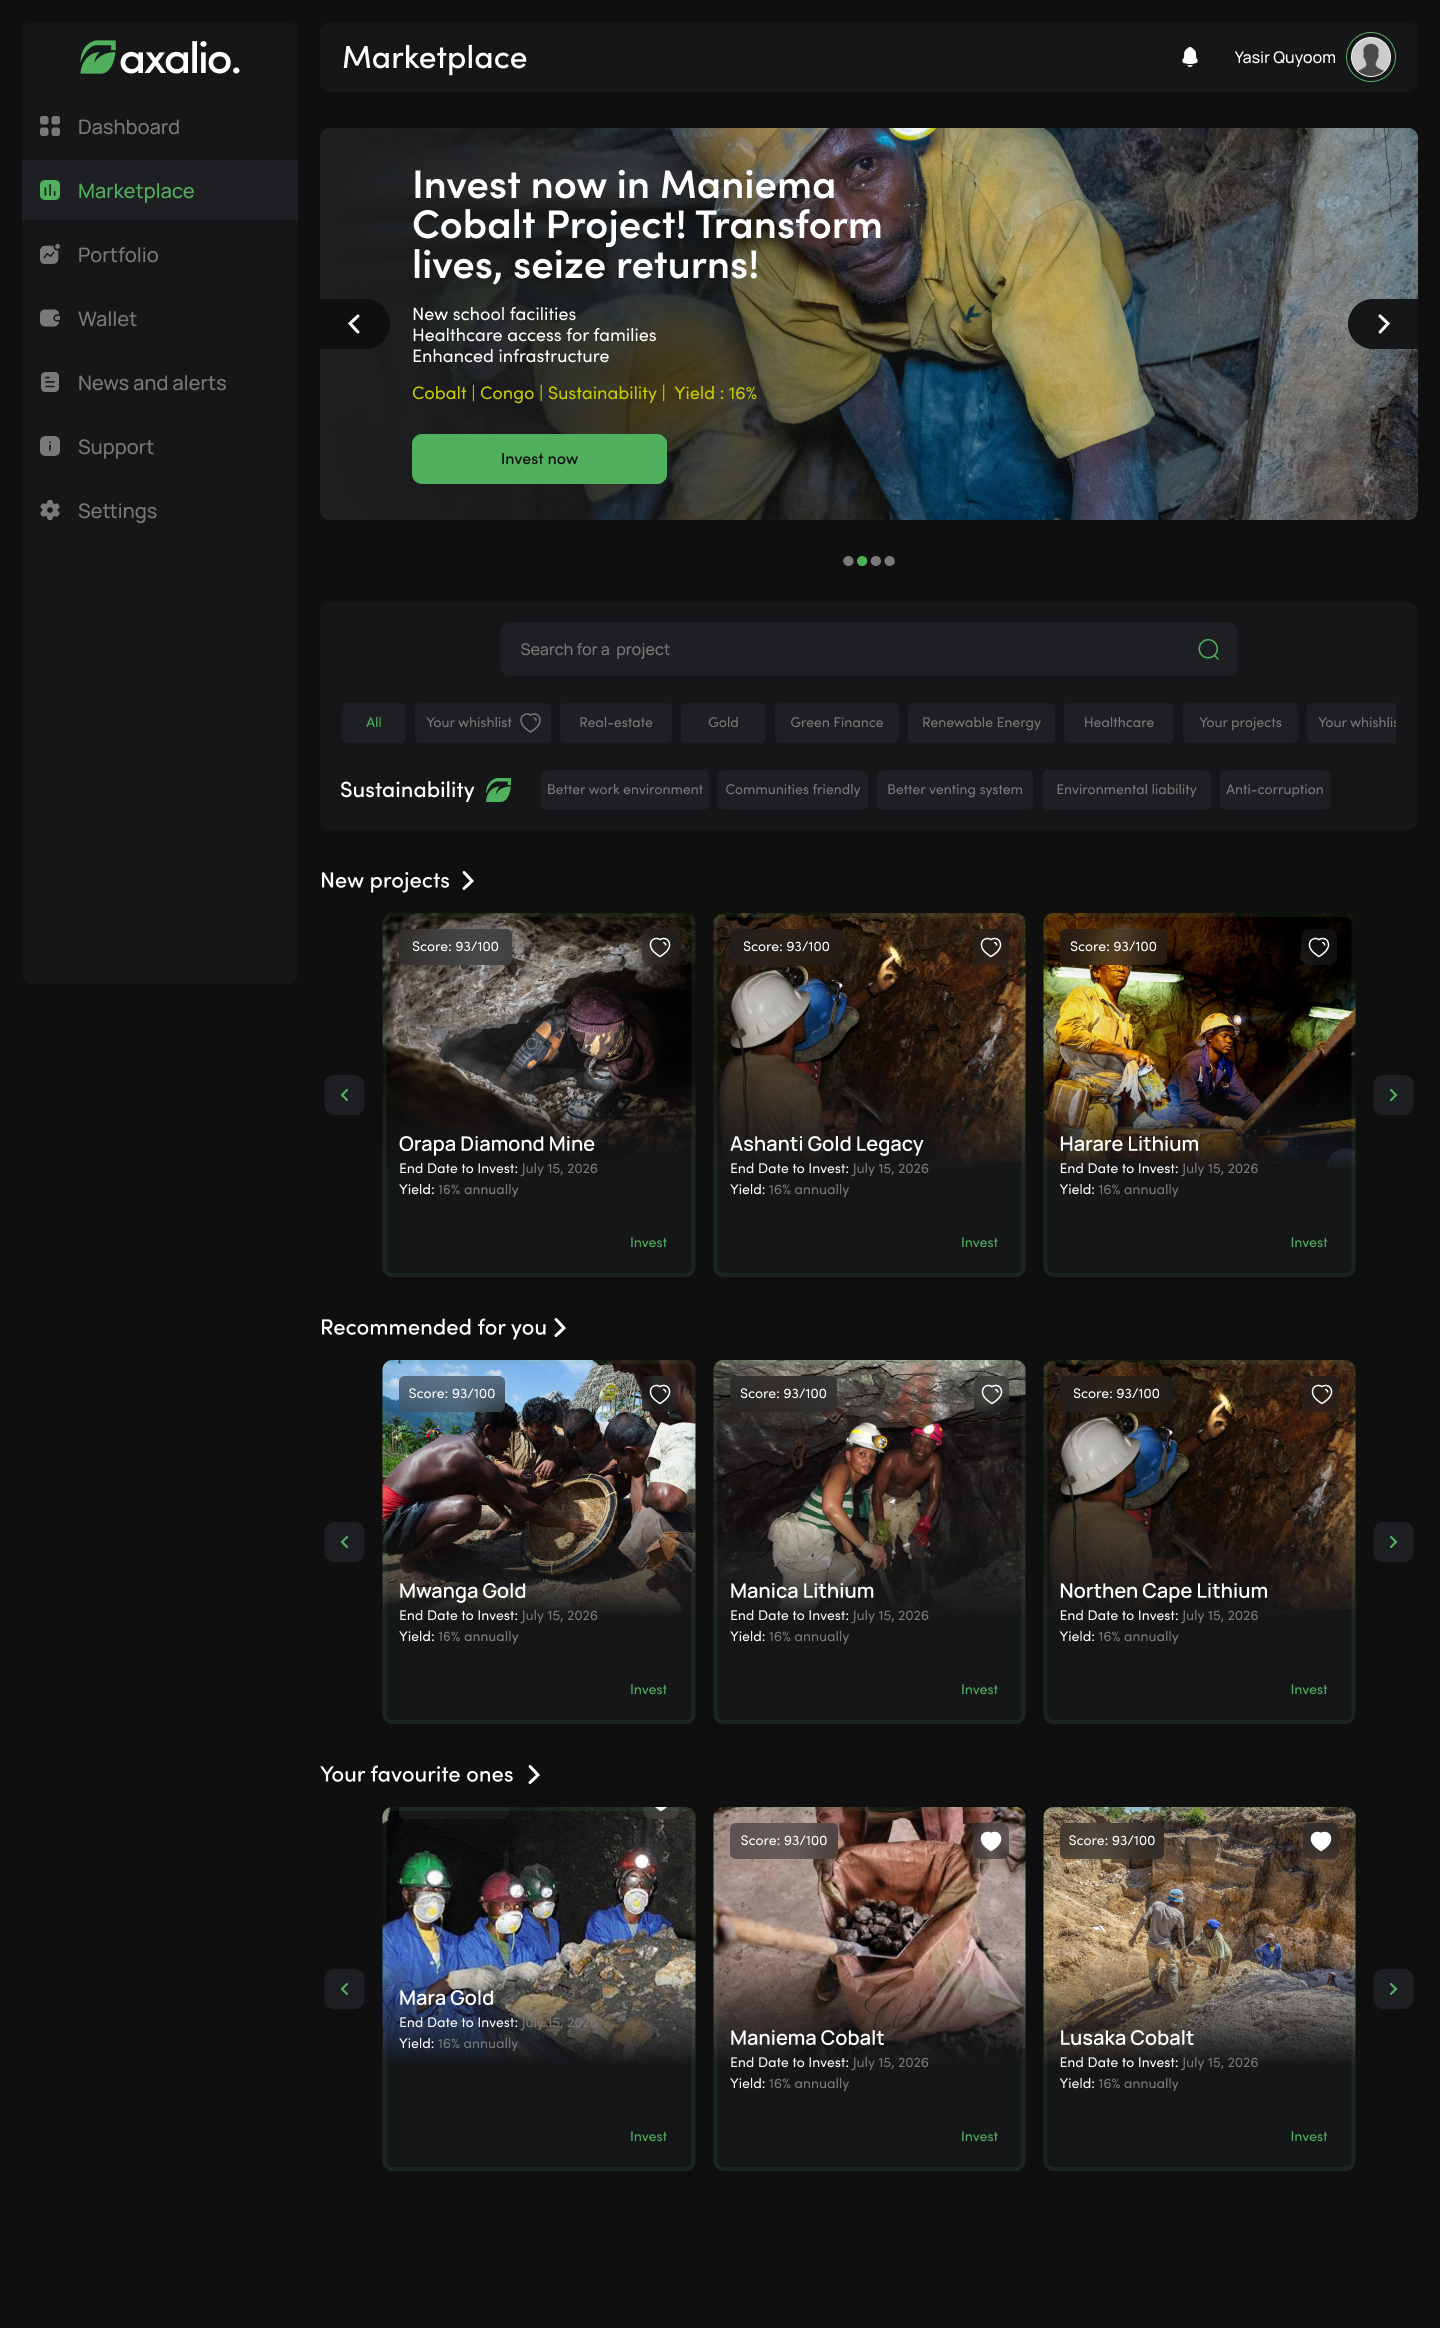Image resolution: width=1440 pixels, height=2328 pixels.
Task: Select the first carousel pagination dot
Action: (848, 561)
